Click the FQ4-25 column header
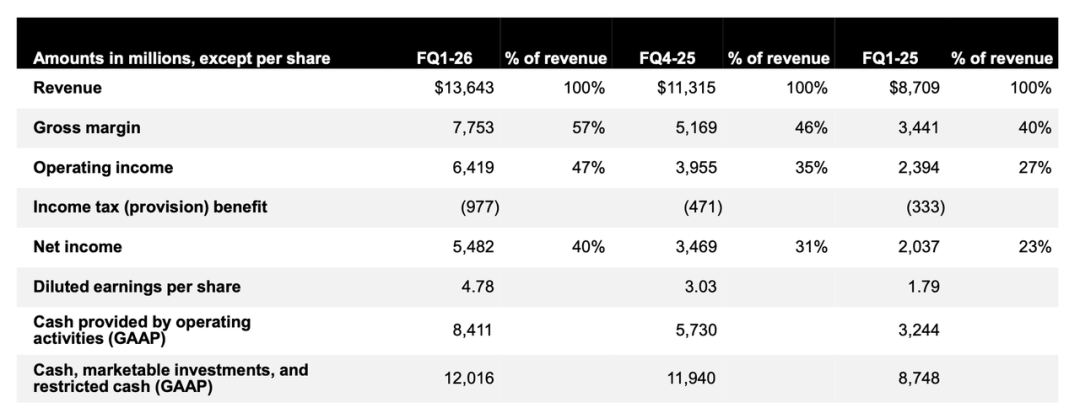This screenshot has width=1080, height=419. click(668, 59)
